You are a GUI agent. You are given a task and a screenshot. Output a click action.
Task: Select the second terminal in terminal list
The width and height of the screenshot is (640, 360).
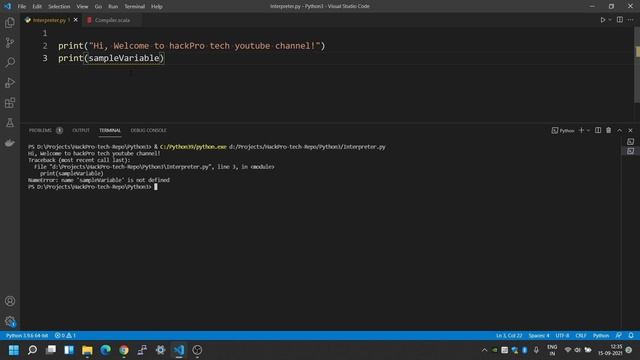[x=631, y=151]
